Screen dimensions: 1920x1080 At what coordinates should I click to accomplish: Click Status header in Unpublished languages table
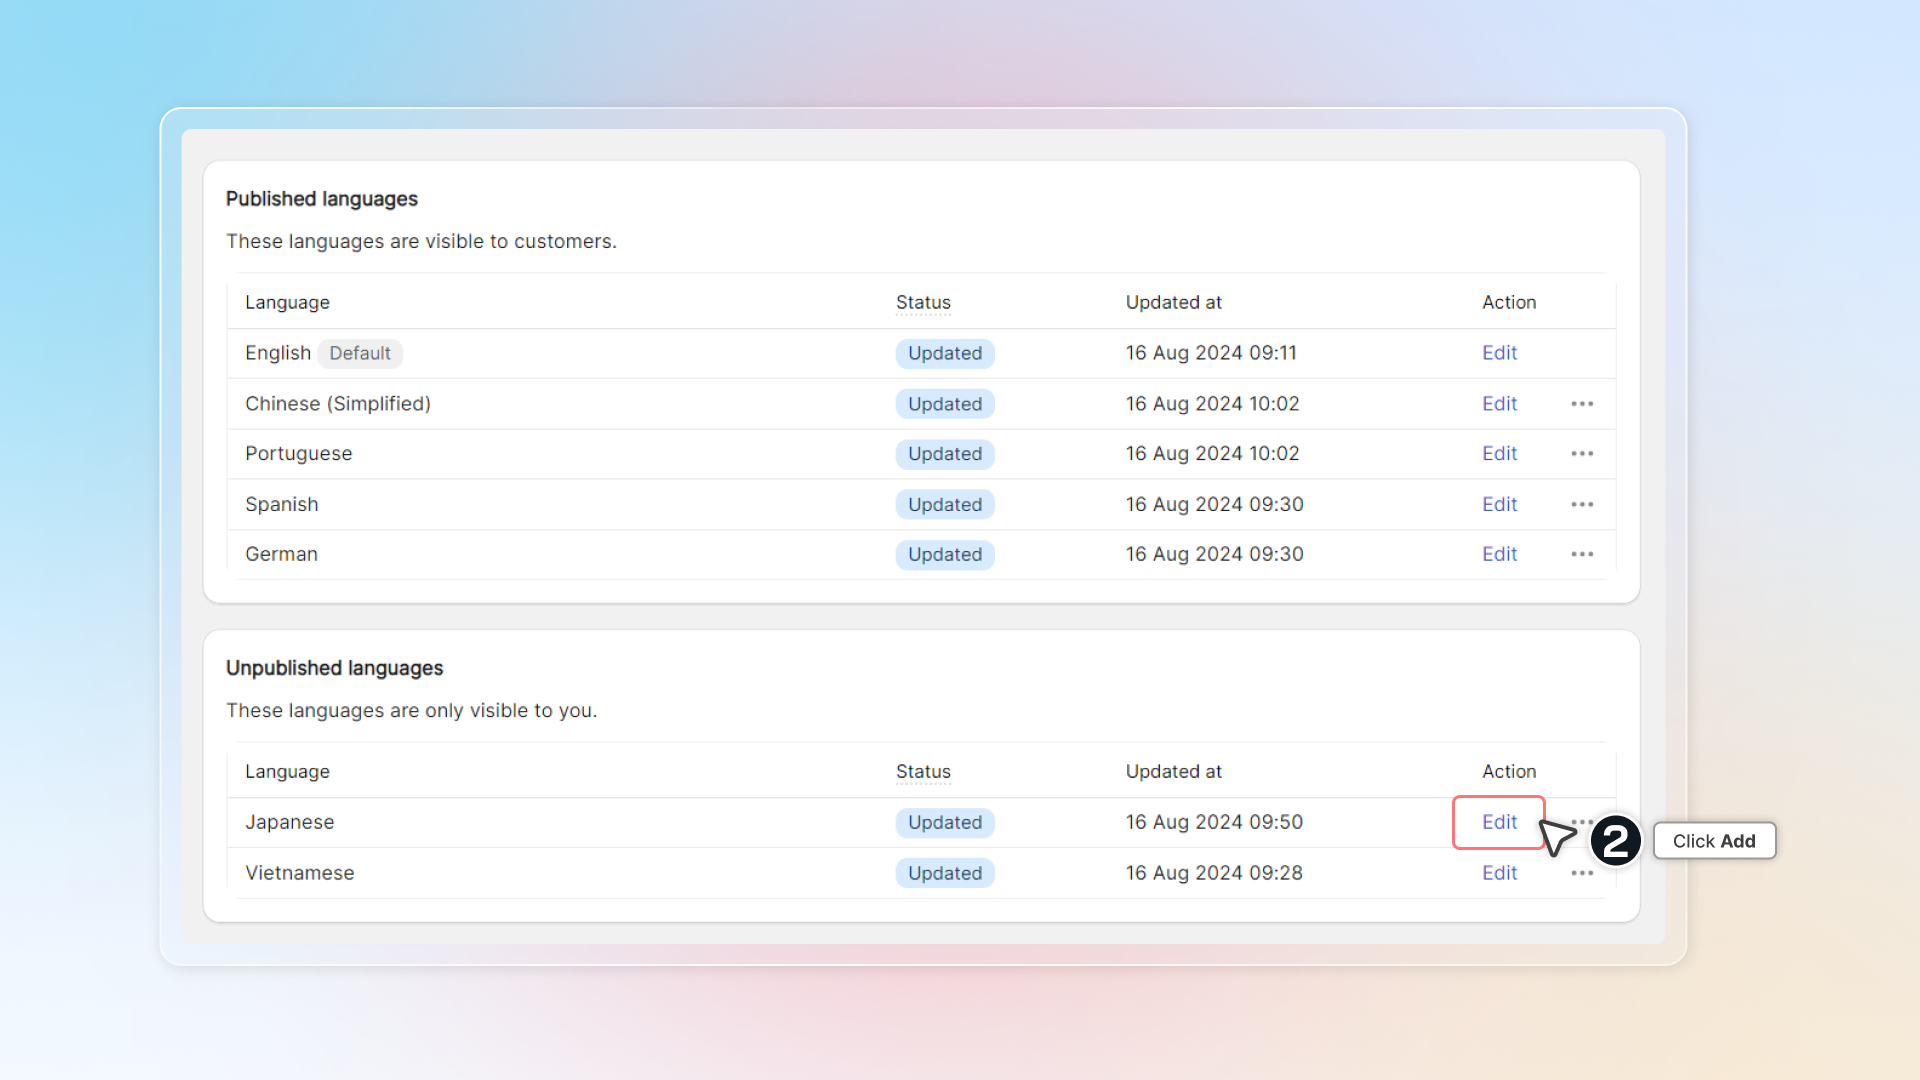click(x=922, y=771)
